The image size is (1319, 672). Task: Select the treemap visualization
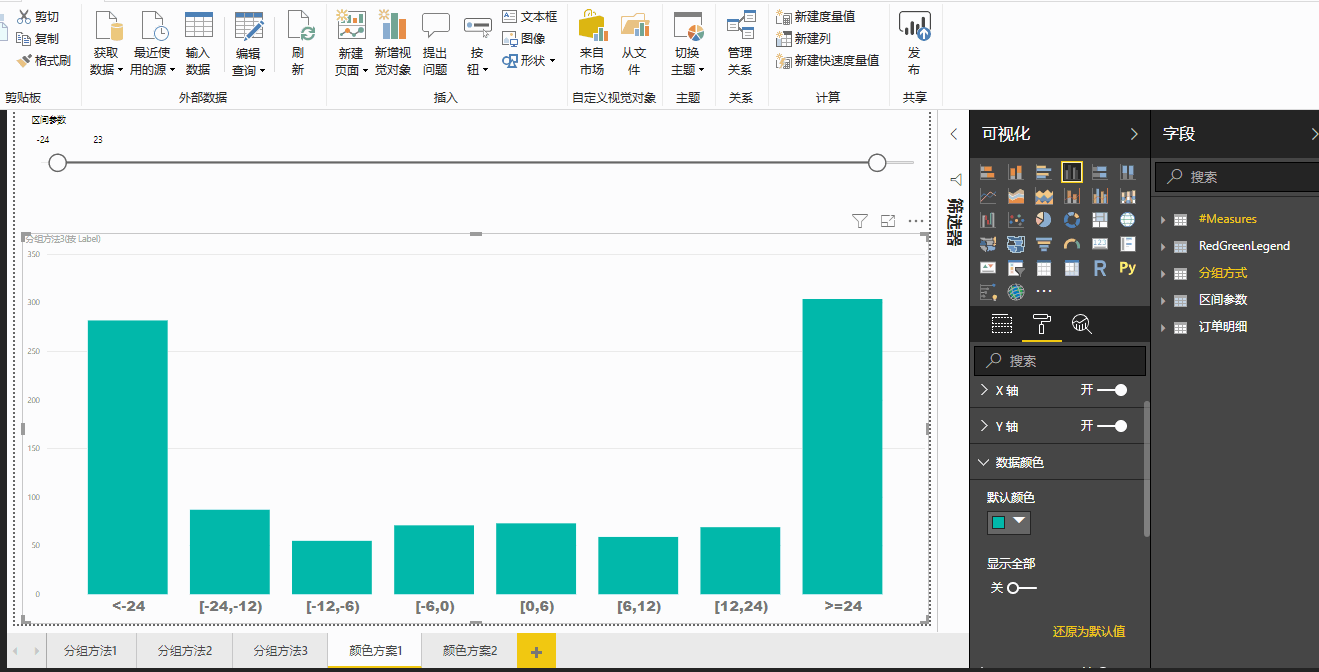click(x=1100, y=219)
